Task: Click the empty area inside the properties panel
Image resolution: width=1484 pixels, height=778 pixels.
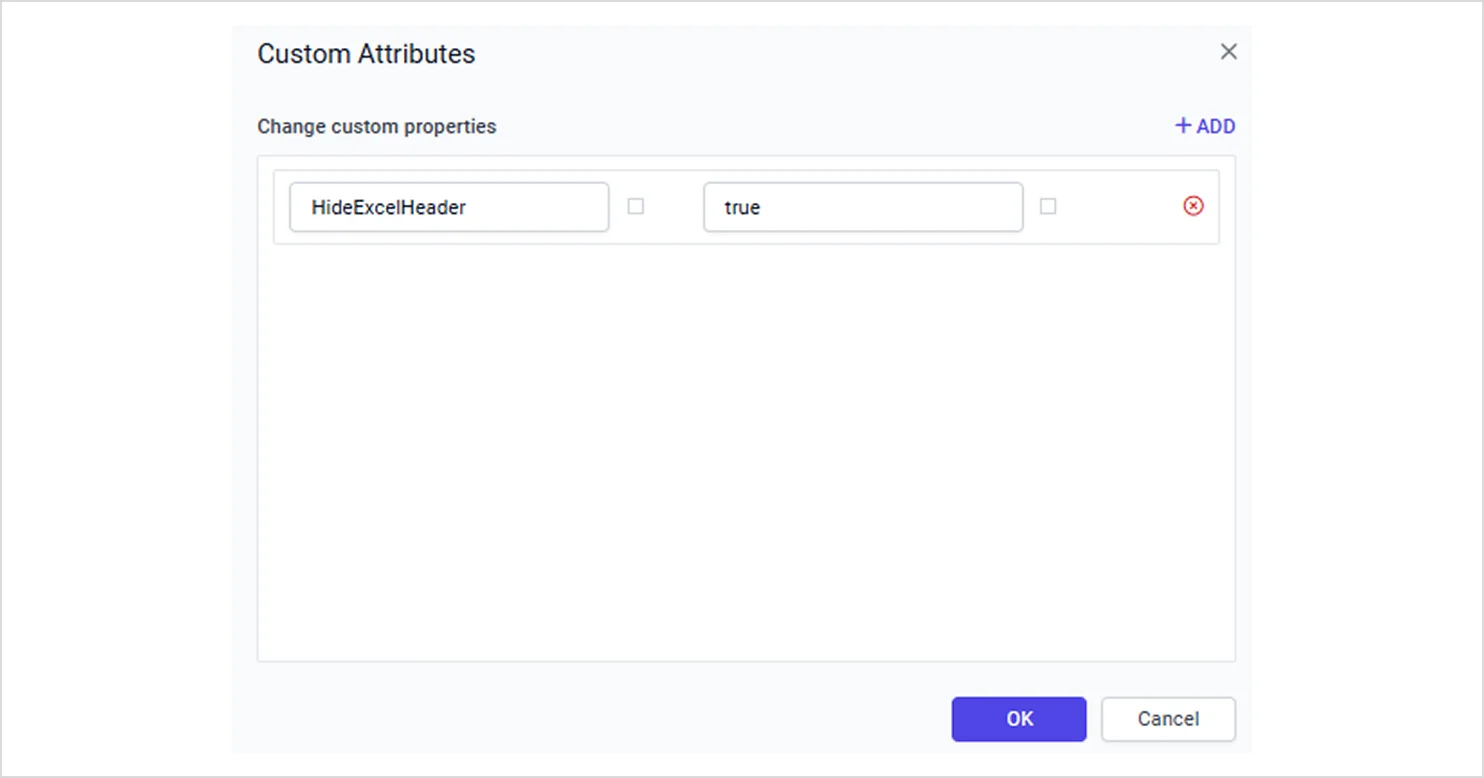Action: tap(746, 450)
